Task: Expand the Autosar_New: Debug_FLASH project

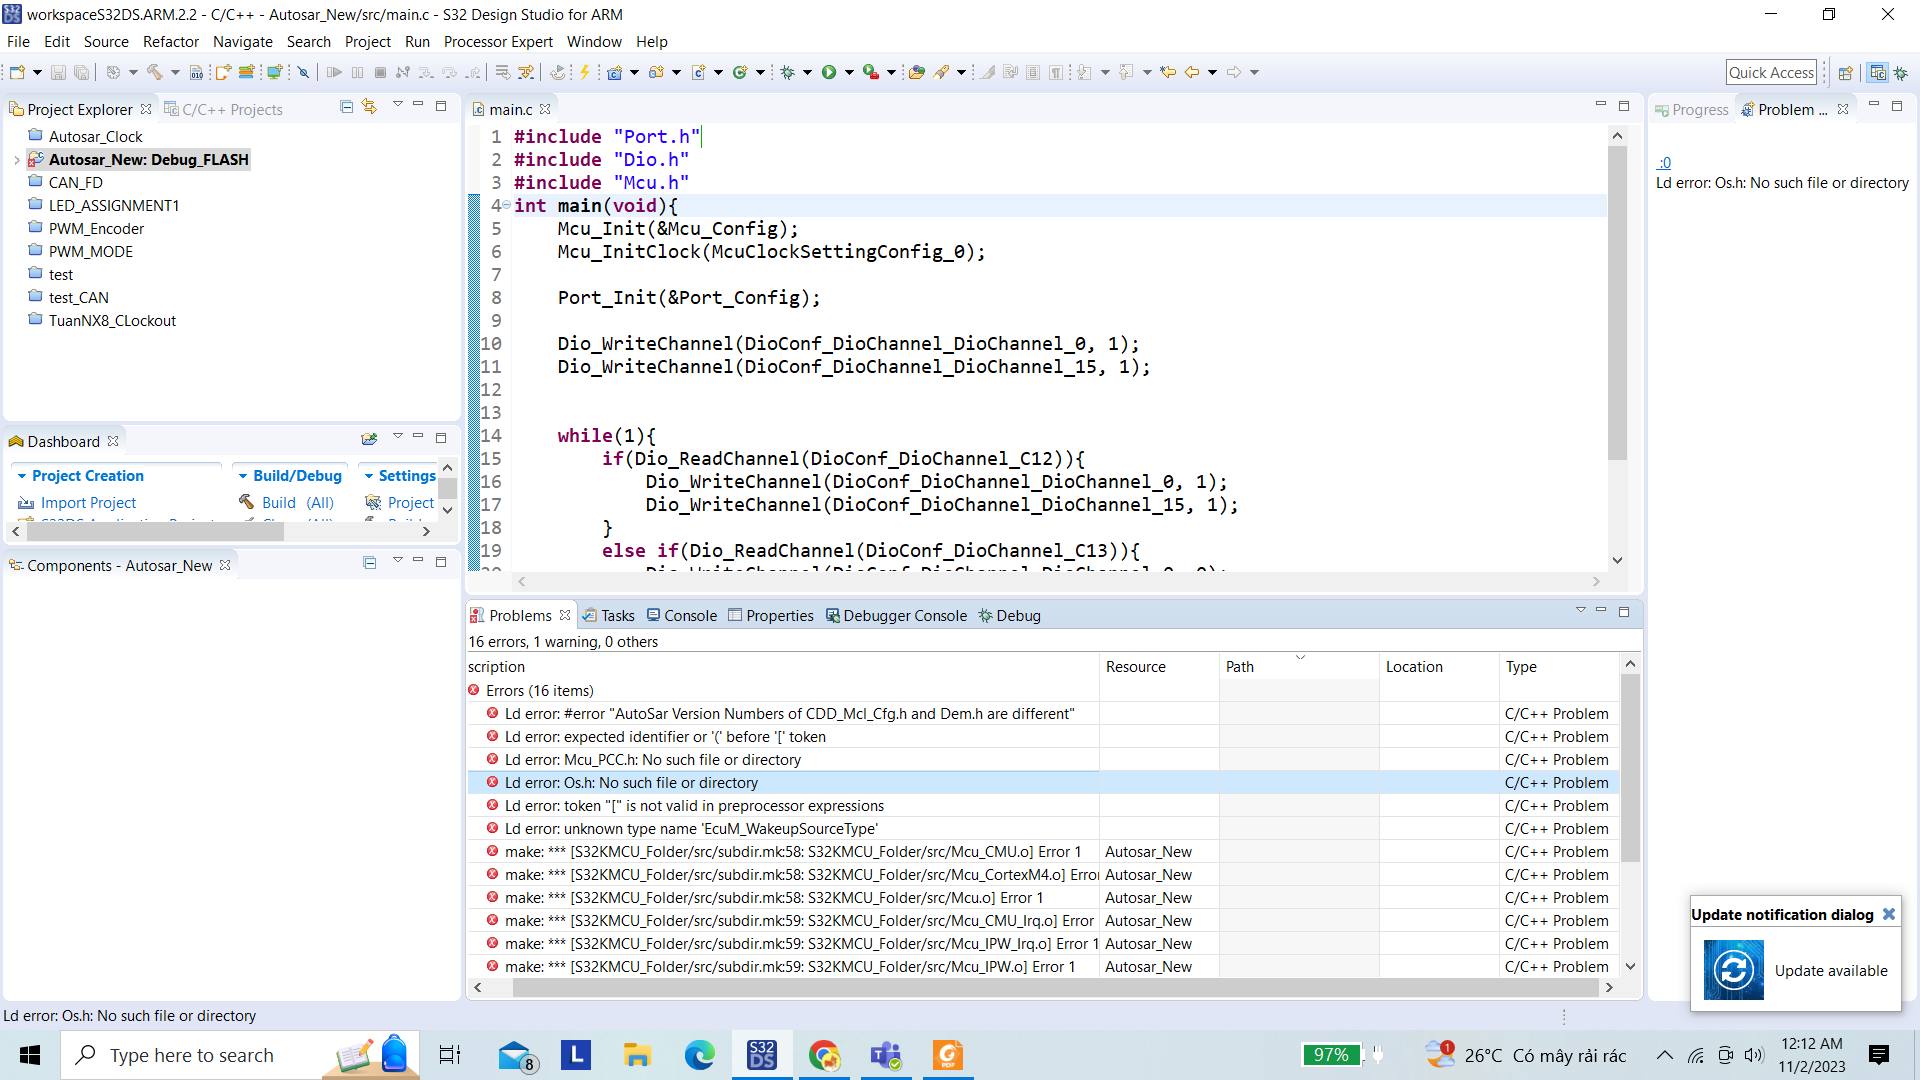Action: (x=16, y=159)
